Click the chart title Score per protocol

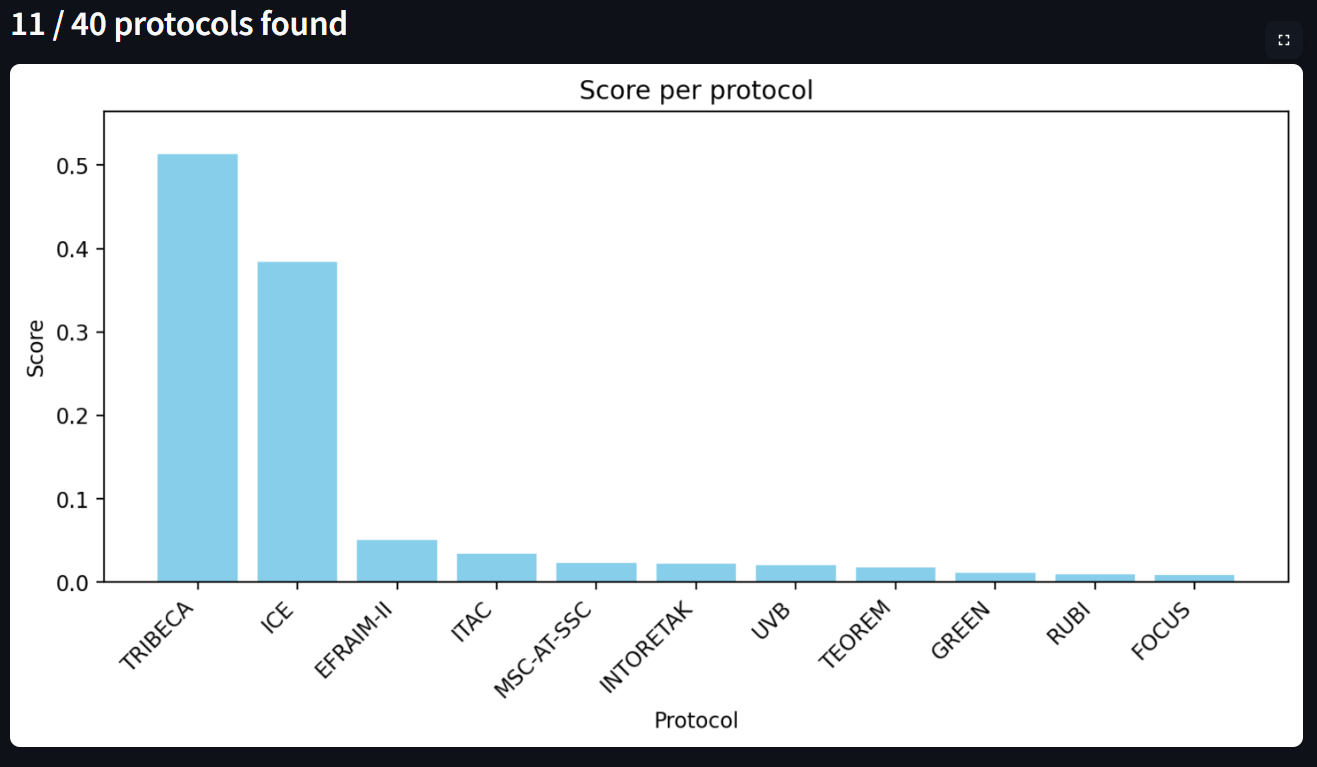pos(696,90)
